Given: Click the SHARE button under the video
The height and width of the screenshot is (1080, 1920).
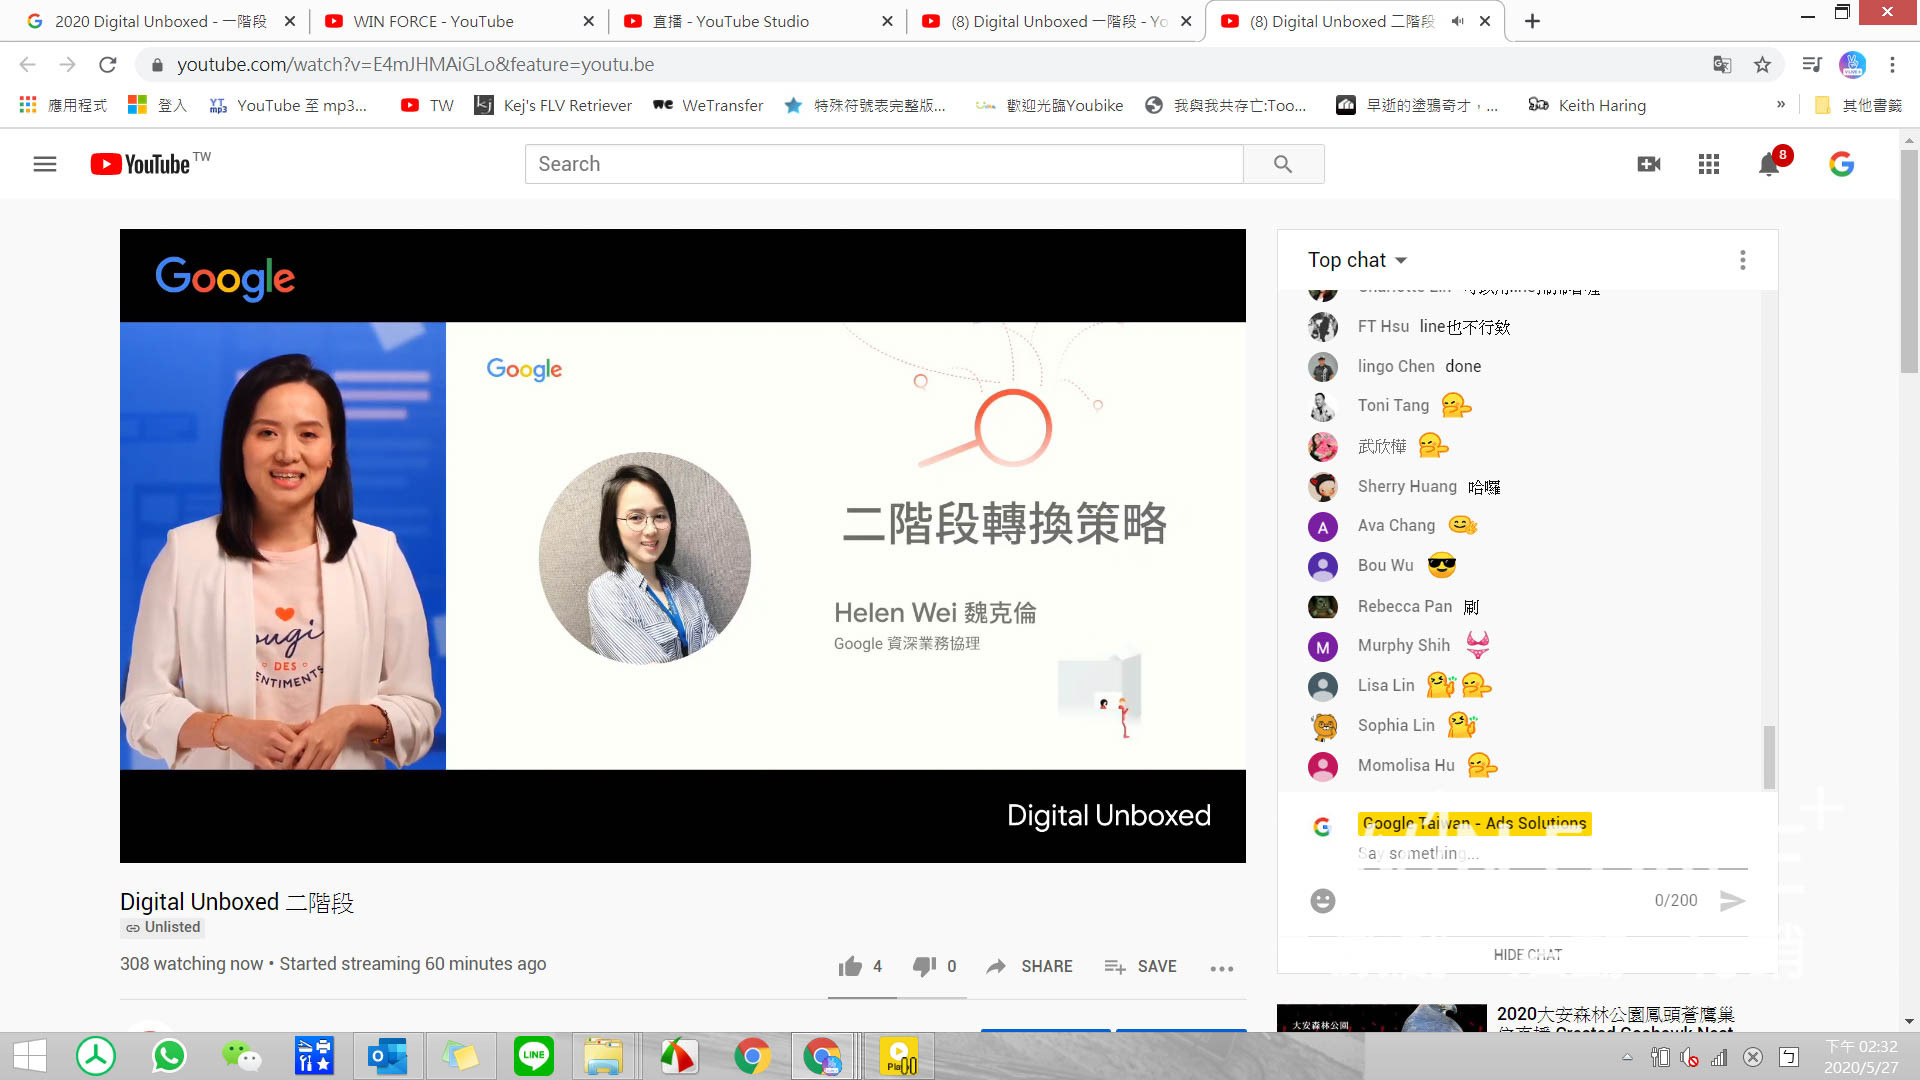Looking at the screenshot, I should tap(1030, 966).
